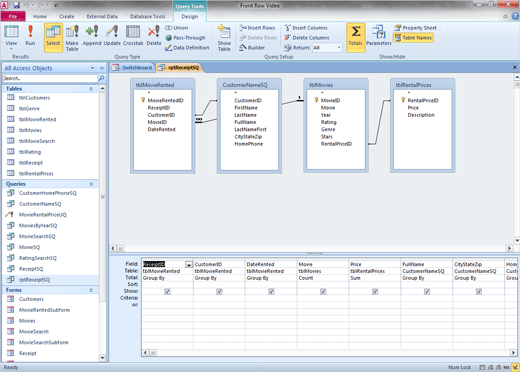Uncheck Show box for CityStateZip column
The width and height of the screenshot is (520, 372).
click(479, 291)
